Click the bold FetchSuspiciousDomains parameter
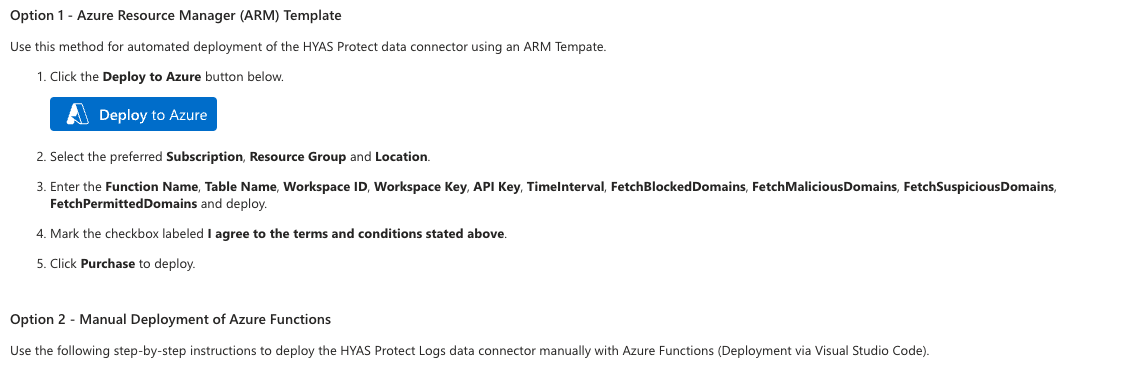 coord(979,187)
